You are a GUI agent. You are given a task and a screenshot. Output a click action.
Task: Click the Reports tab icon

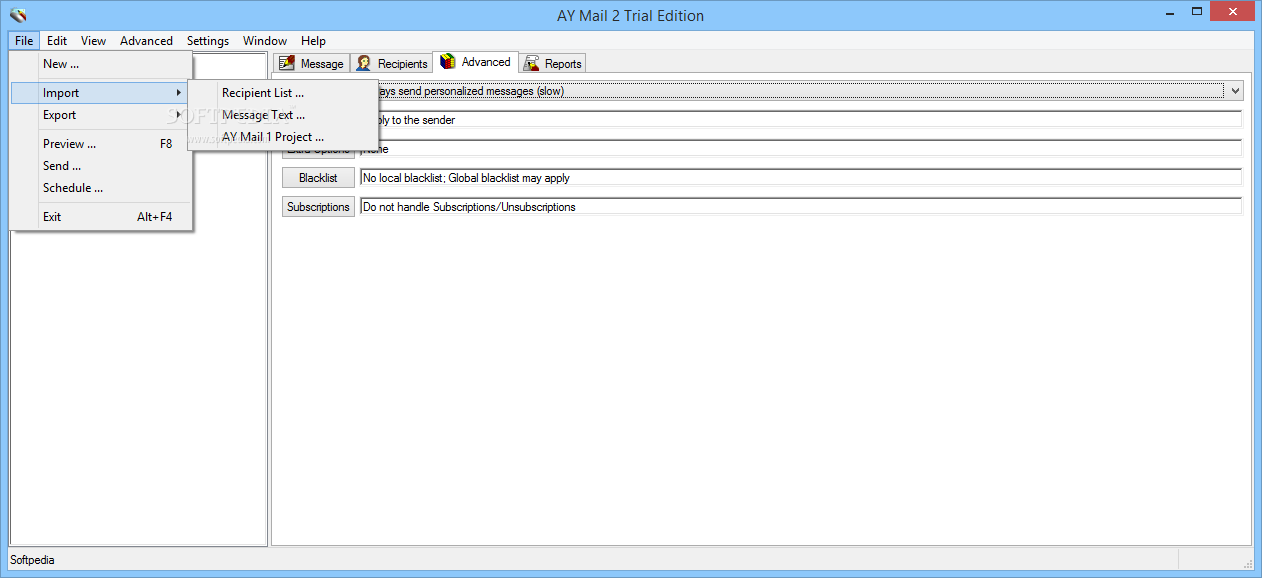point(531,63)
